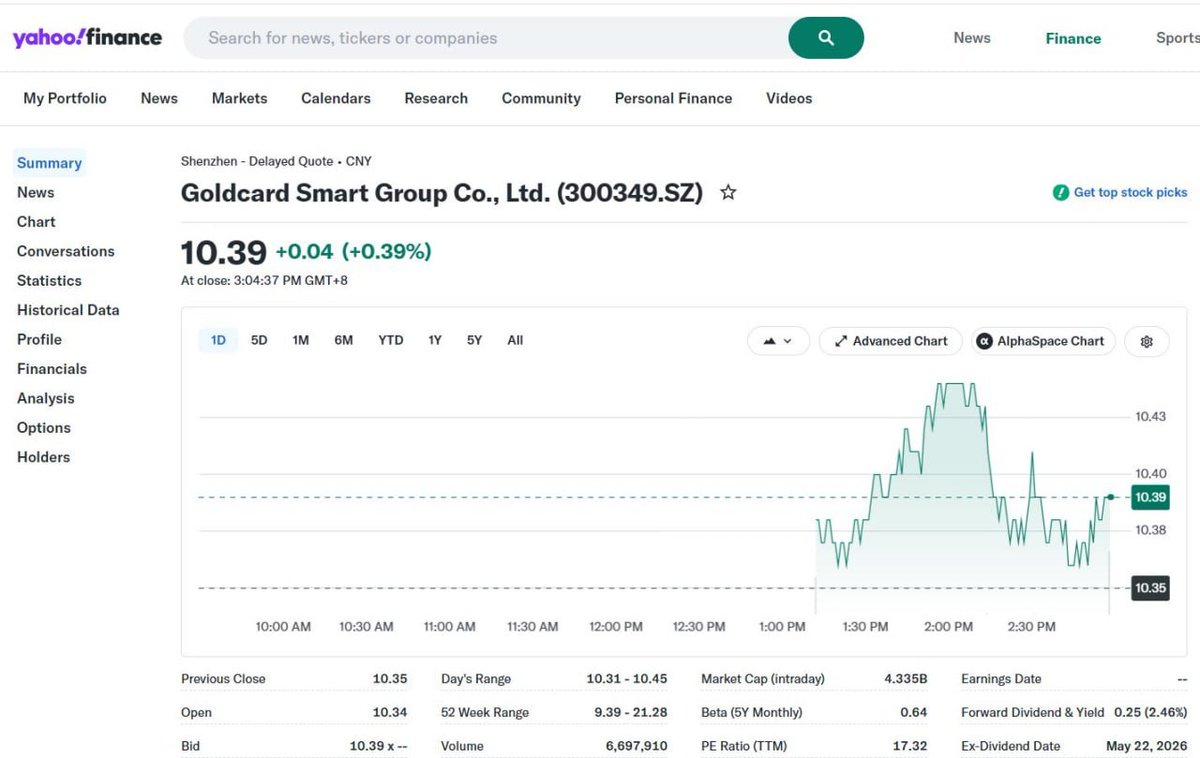Open Chart in the left sidebar
This screenshot has height=758, width=1200.
point(36,222)
